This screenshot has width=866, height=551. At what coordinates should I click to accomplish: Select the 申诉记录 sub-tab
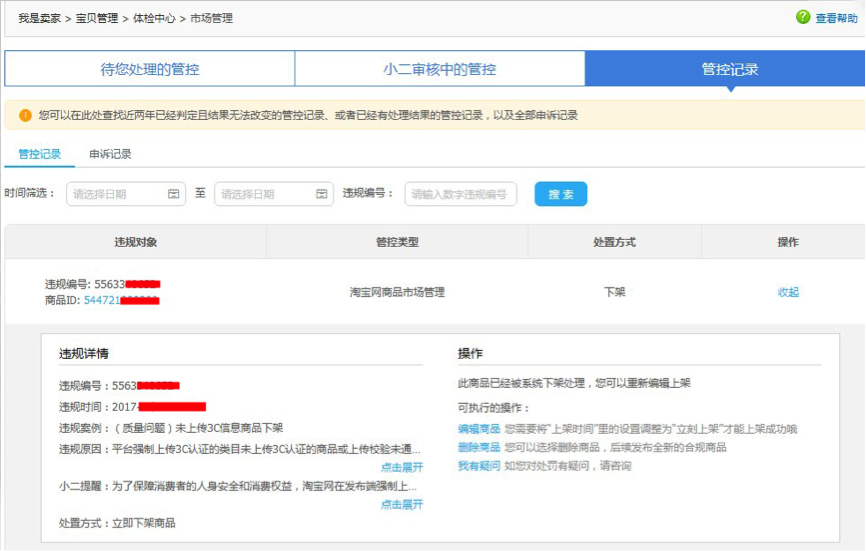click(x=110, y=154)
